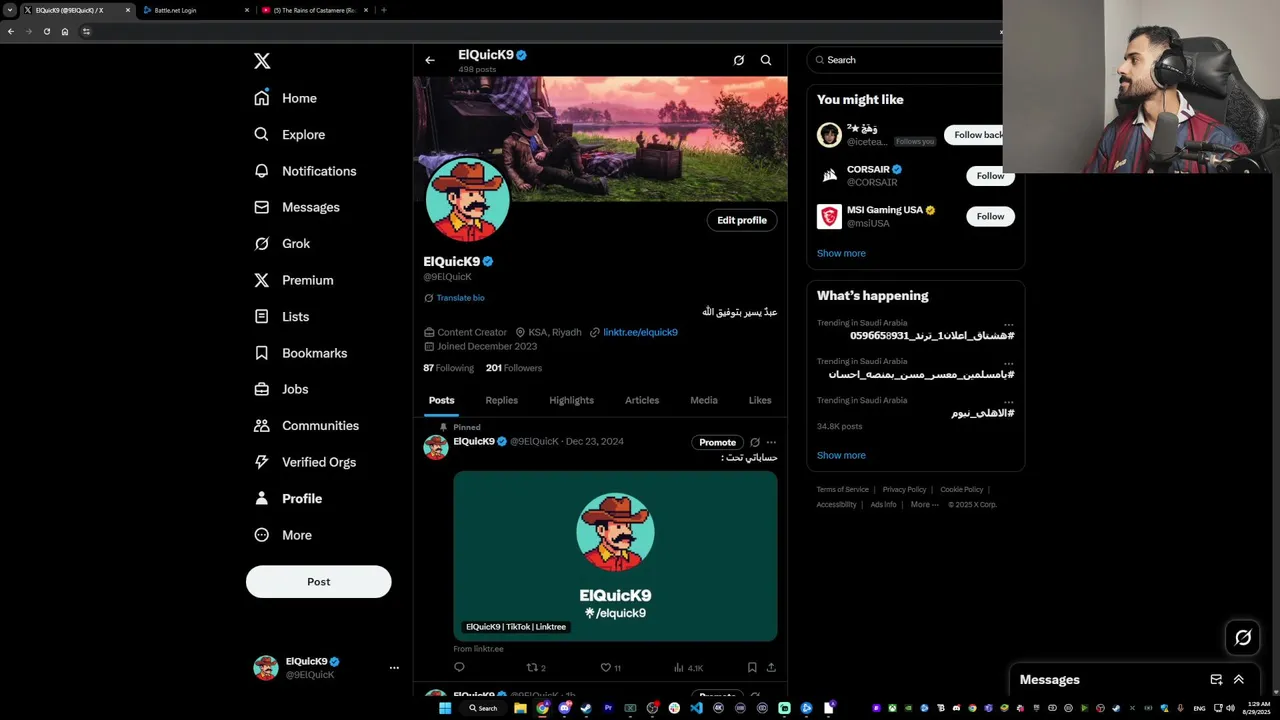Click Show more under You might like
This screenshot has height=720, width=1280.
[841, 253]
